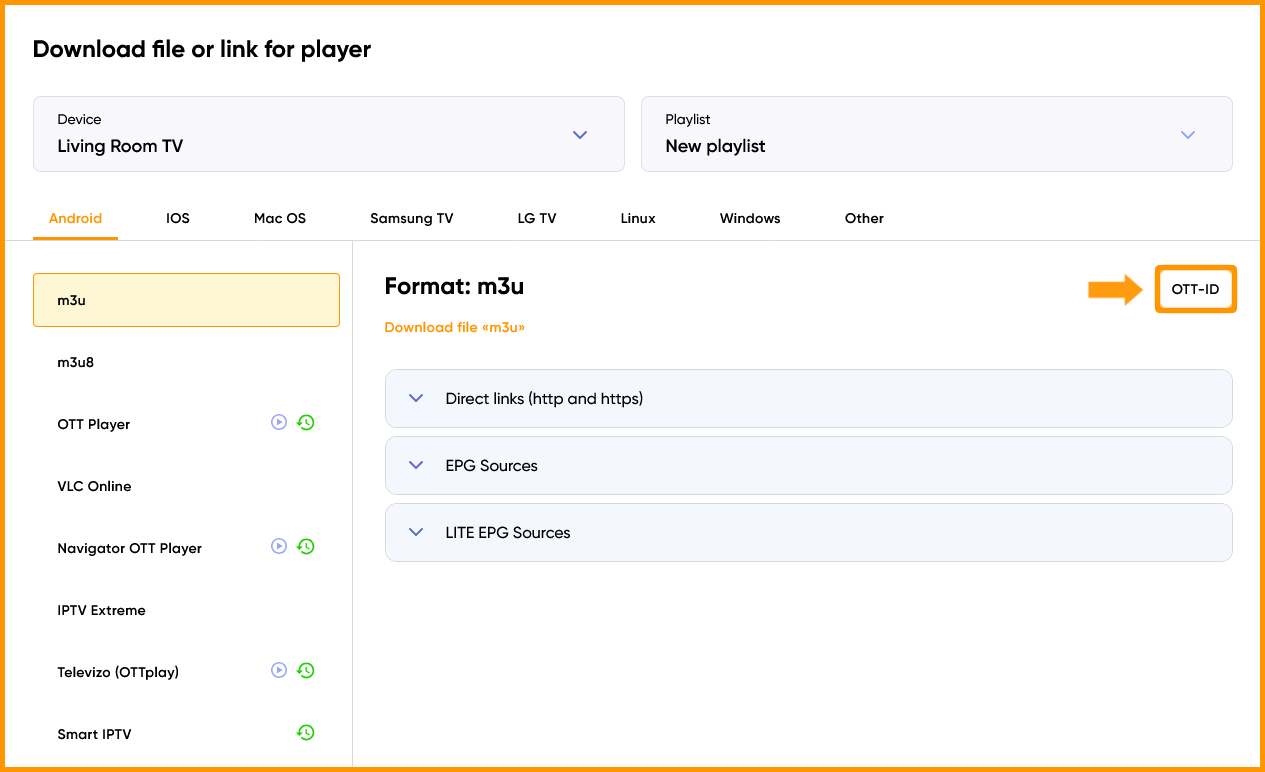1265x772 pixels.
Task: Select the m3u8 format in sidebar
Action: pyautogui.click(x=186, y=362)
